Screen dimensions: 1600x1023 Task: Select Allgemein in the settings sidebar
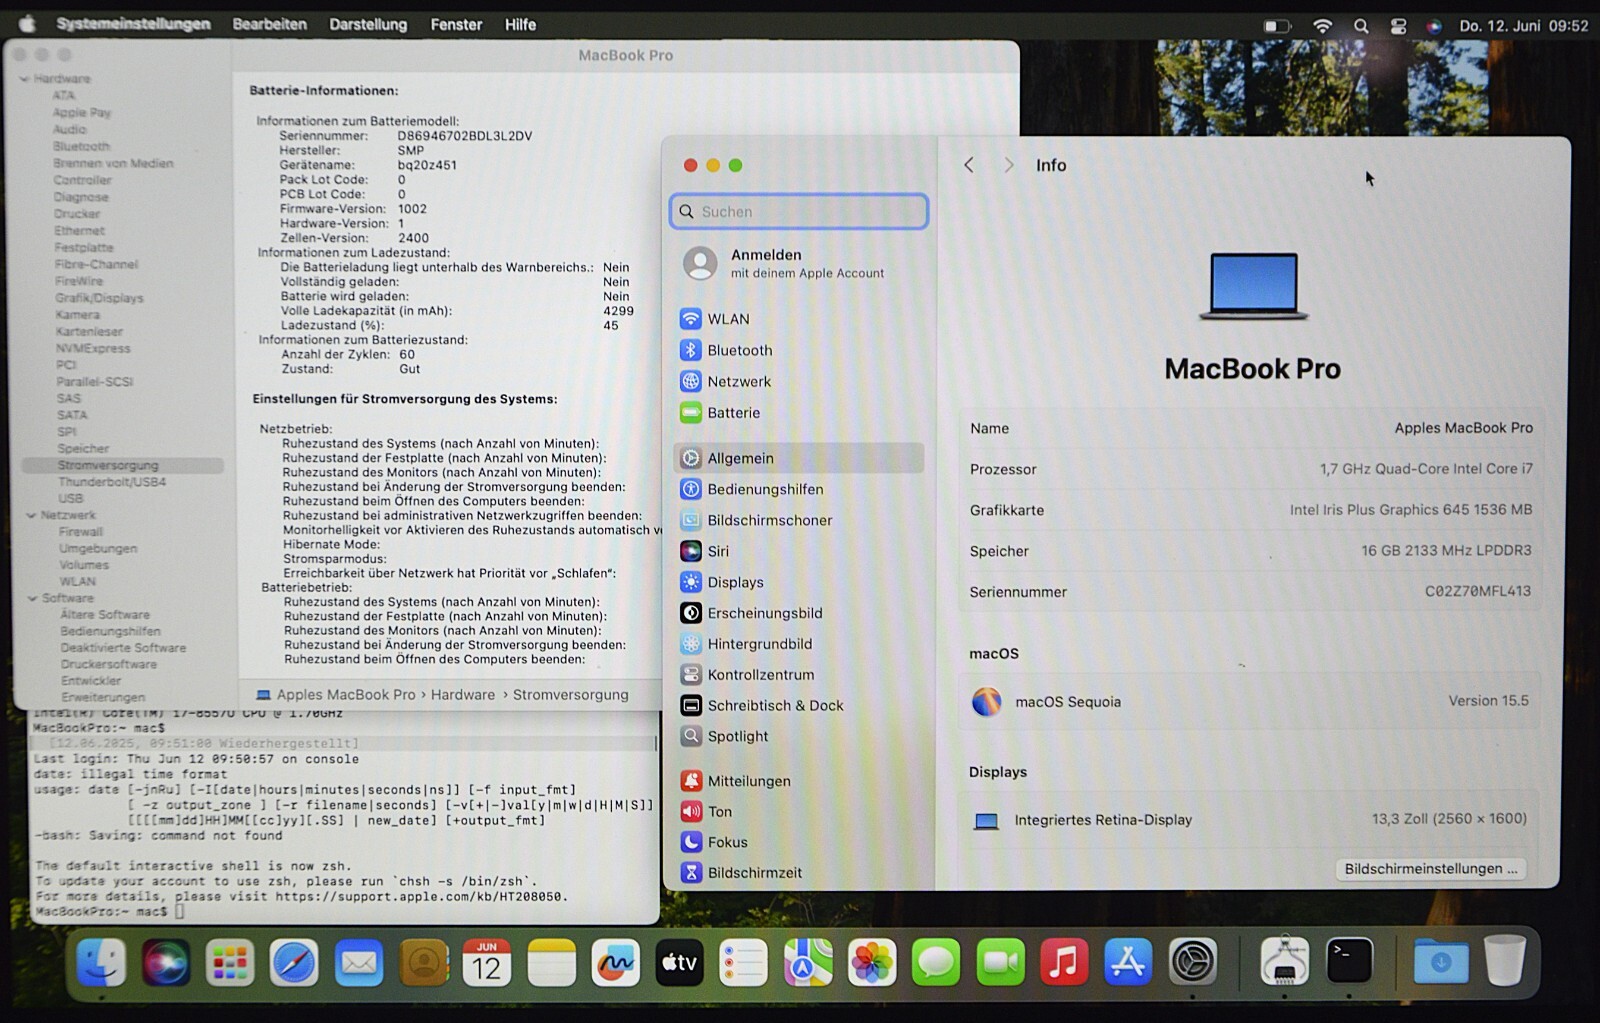(x=797, y=458)
